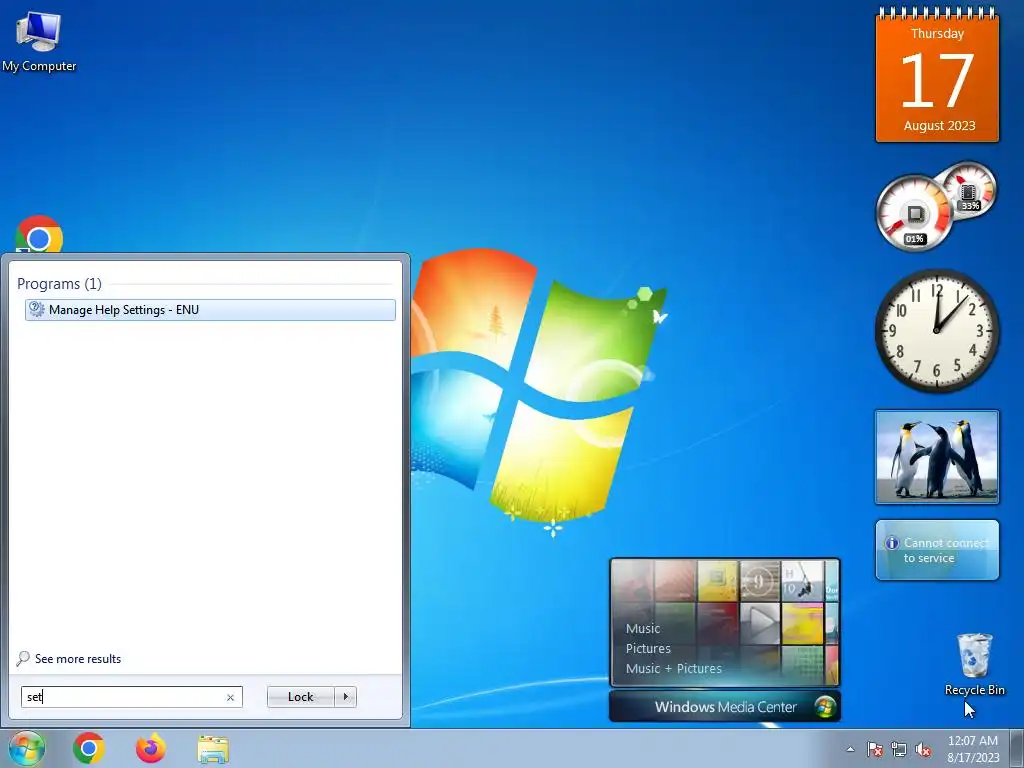Select Pictures in Media Center gadget
The height and width of the screenshot is (768, 1024).
(648, 648)
